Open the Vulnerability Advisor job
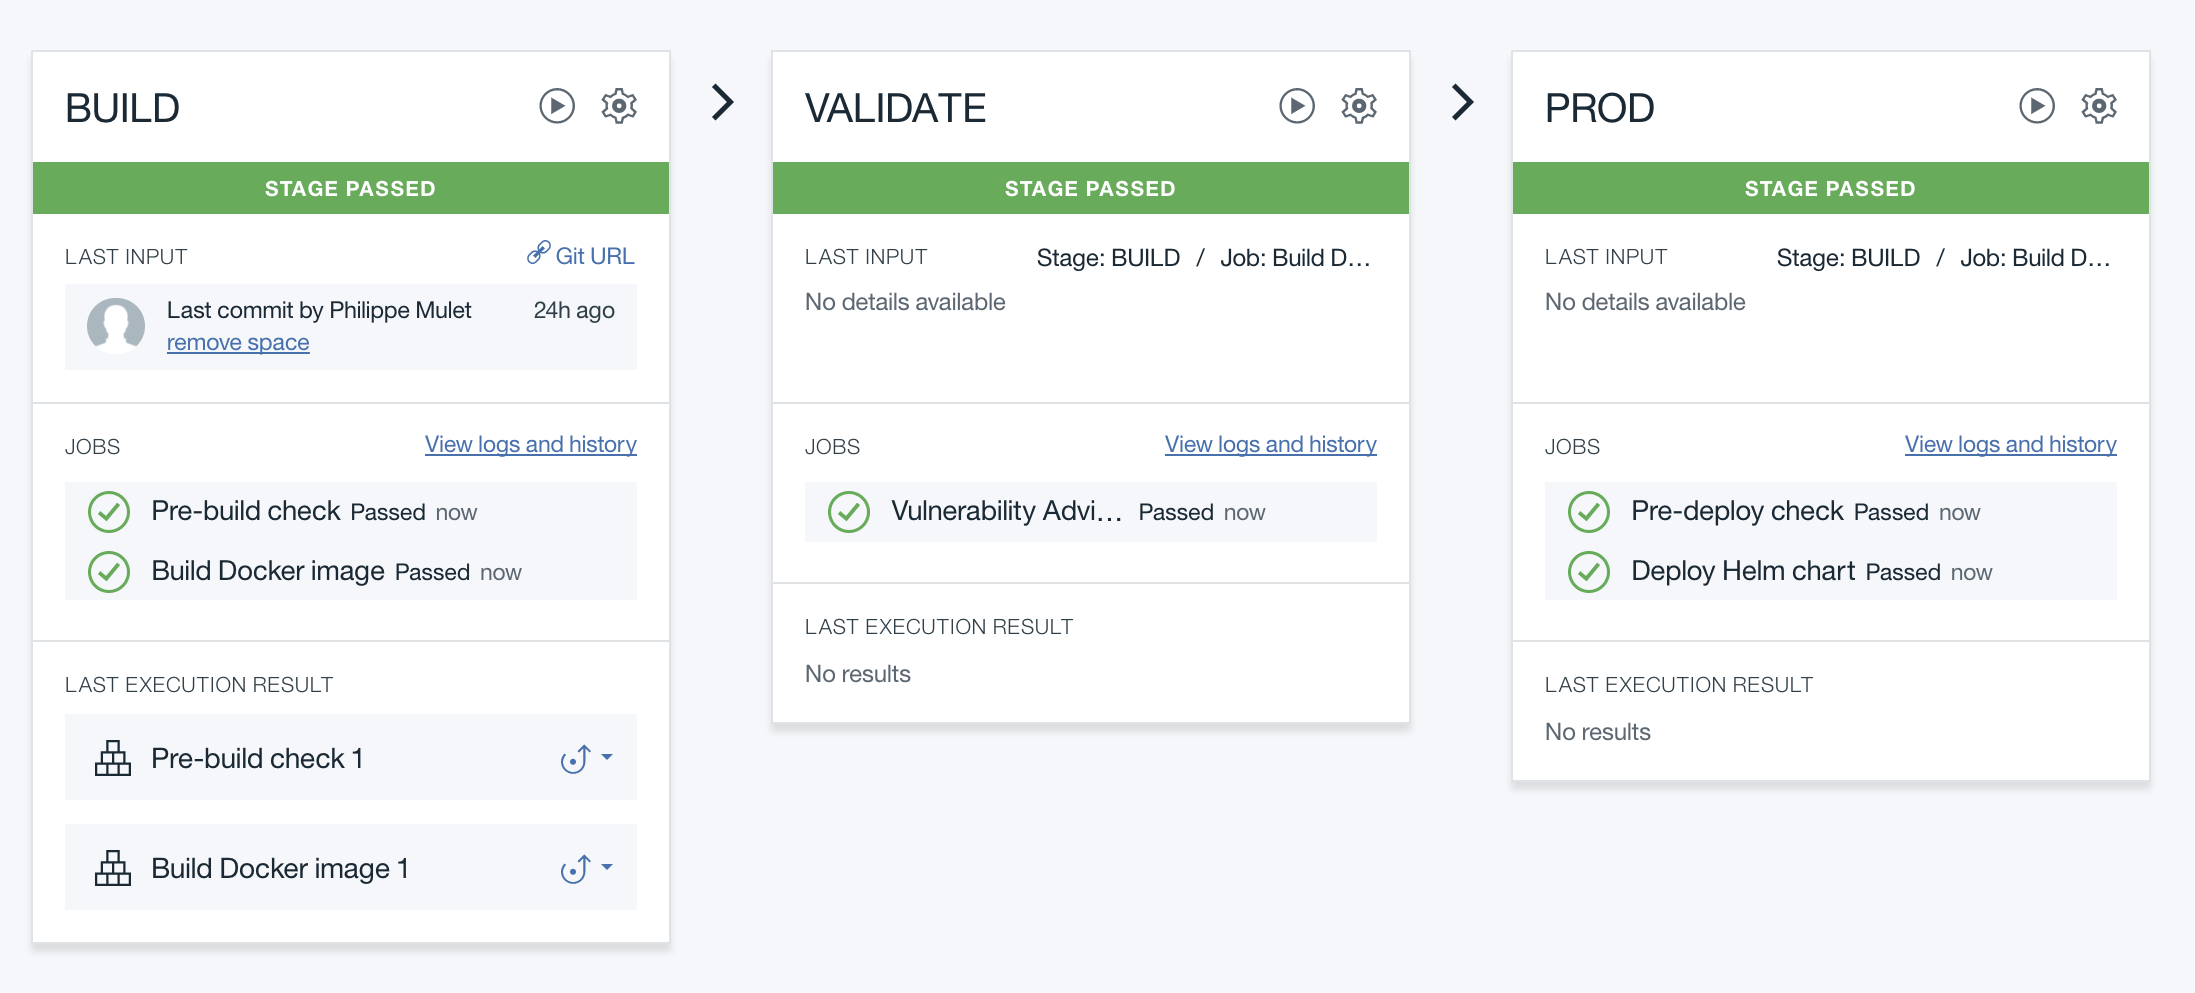 1006,512
